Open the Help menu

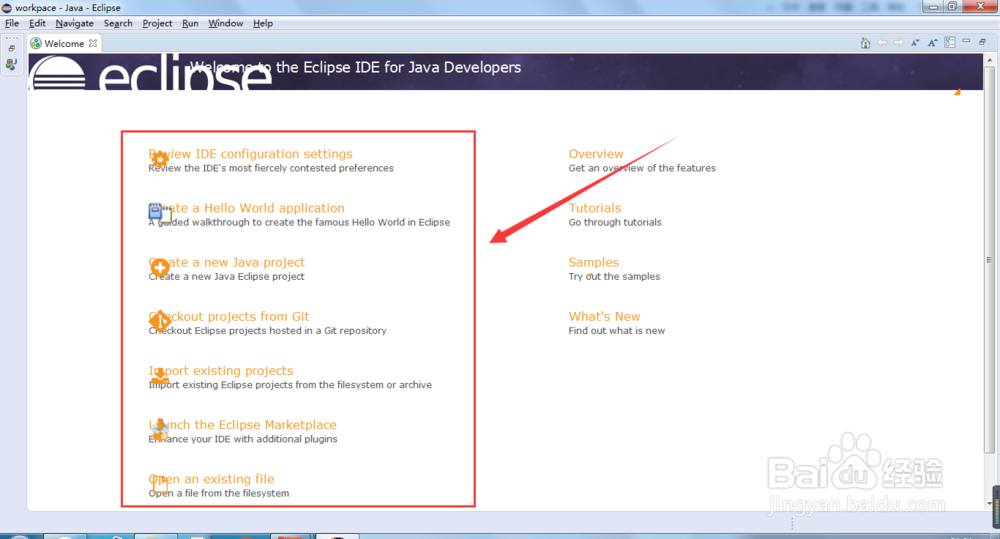(263, 24)
